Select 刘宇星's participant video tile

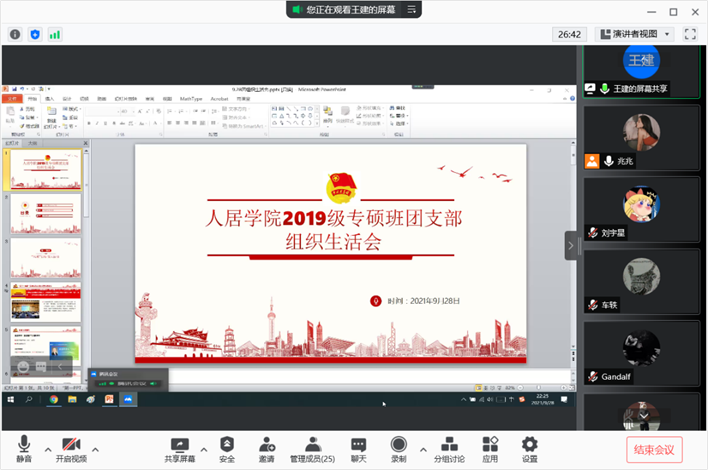(x=641, y=213)
